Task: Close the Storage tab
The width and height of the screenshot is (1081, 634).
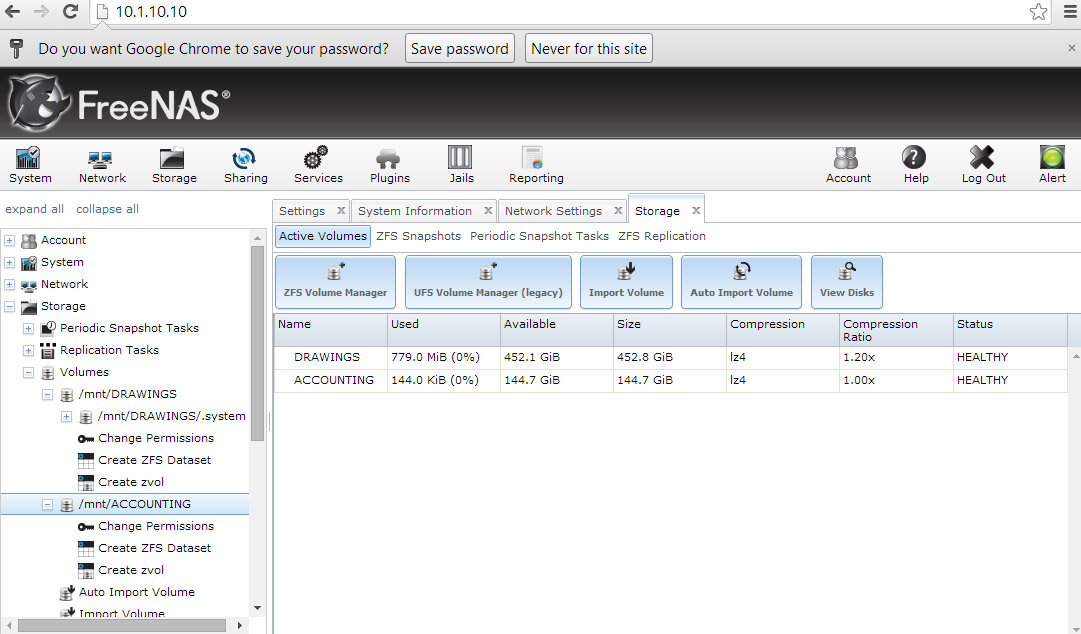Action: [x=696, y=211]
